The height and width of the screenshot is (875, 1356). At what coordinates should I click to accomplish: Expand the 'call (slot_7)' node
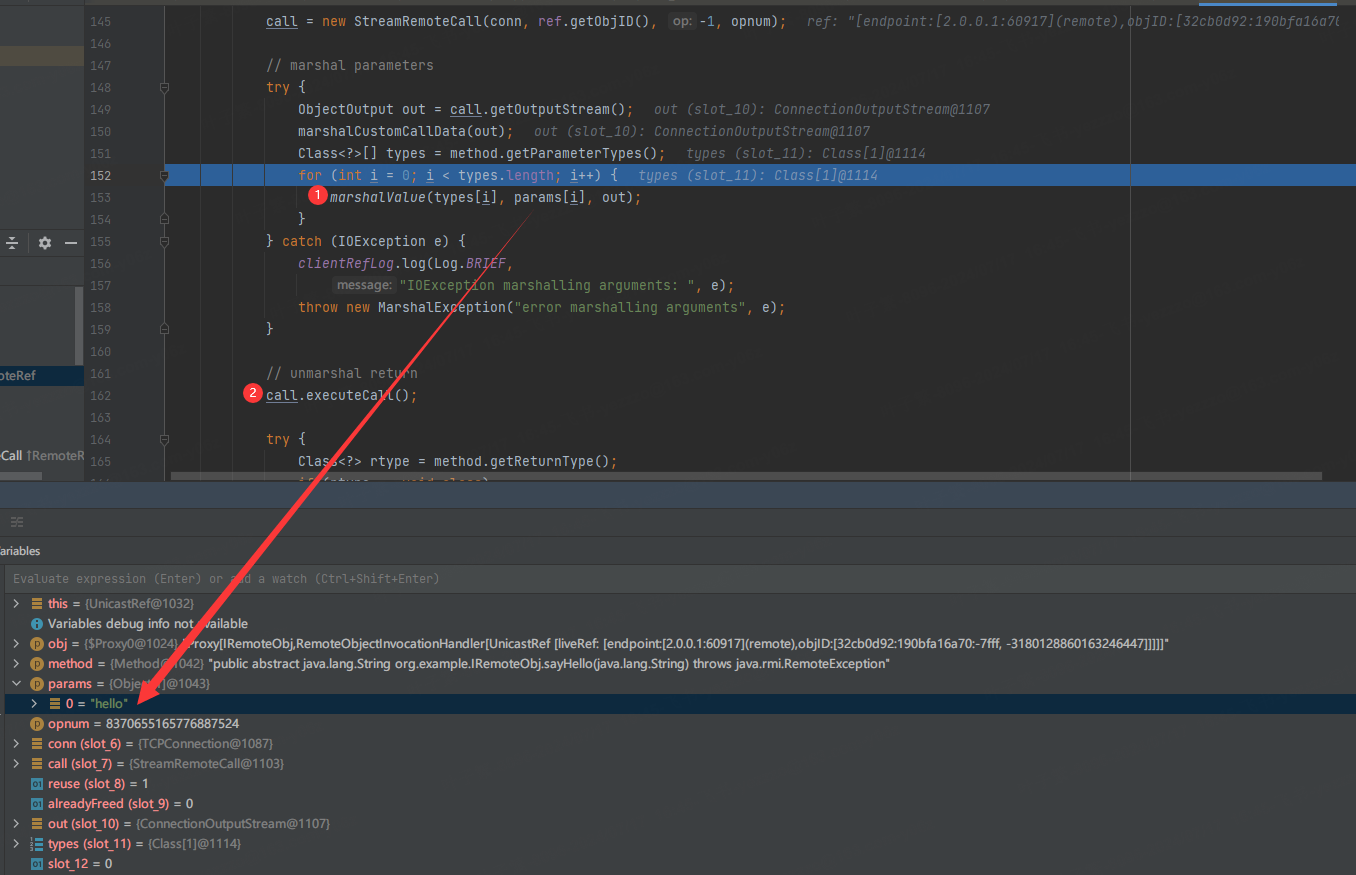click(x=15, y=764)
